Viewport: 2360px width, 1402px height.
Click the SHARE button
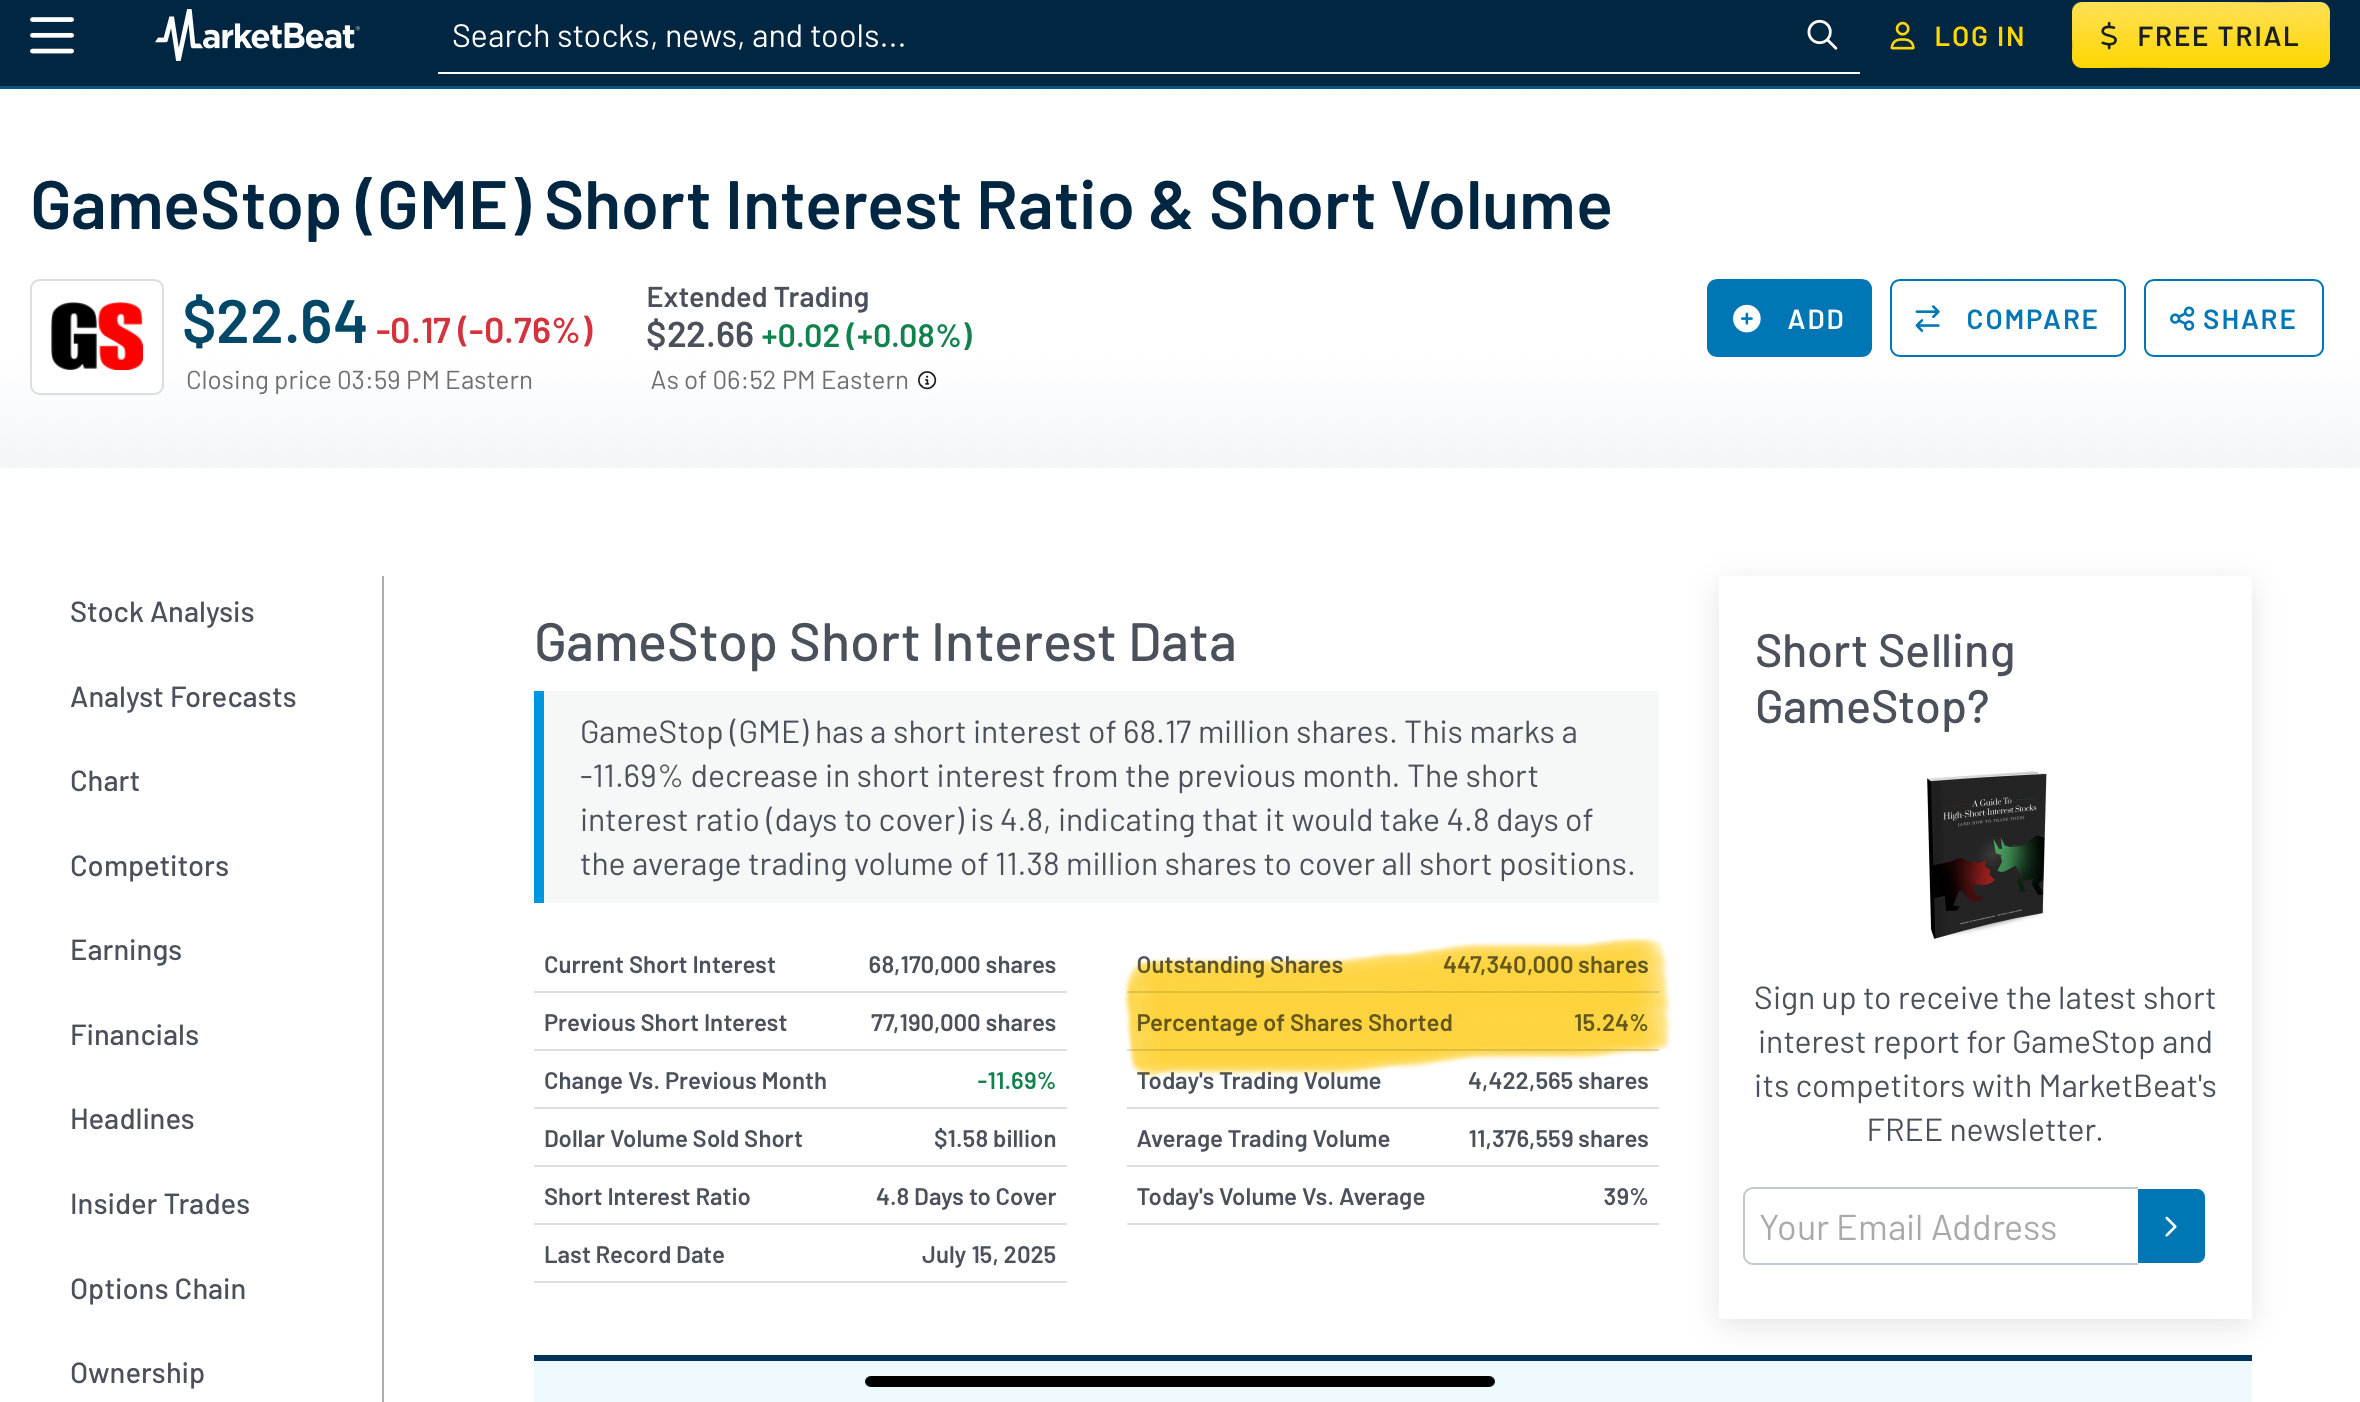tap(2233, 318)
